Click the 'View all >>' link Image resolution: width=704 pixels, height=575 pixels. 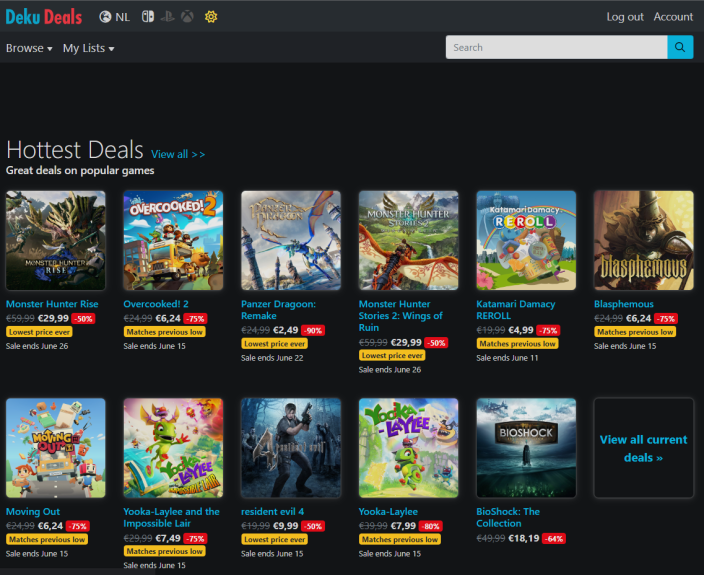[178, 154]
